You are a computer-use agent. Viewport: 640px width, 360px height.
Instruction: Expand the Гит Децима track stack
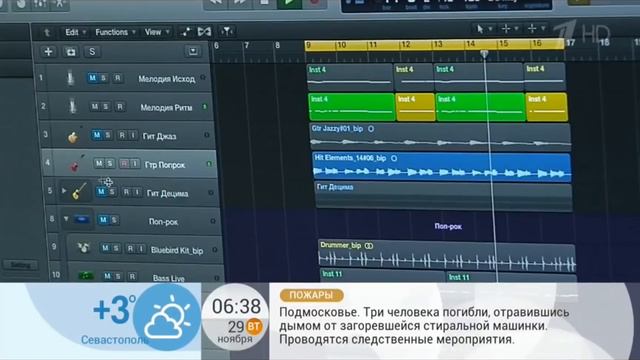click(x=64, y=191)
